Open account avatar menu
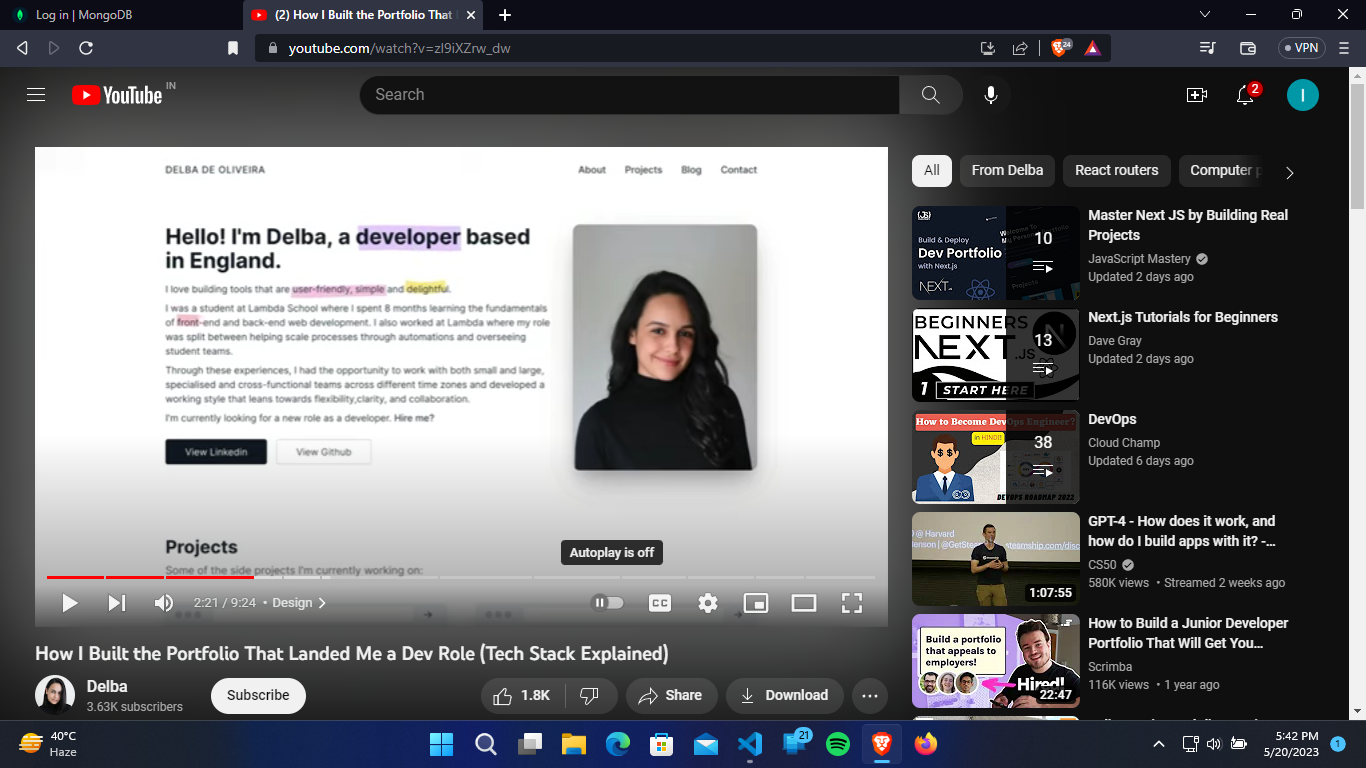This screenshot has width=1366, height=768. tap(1302, 95)
